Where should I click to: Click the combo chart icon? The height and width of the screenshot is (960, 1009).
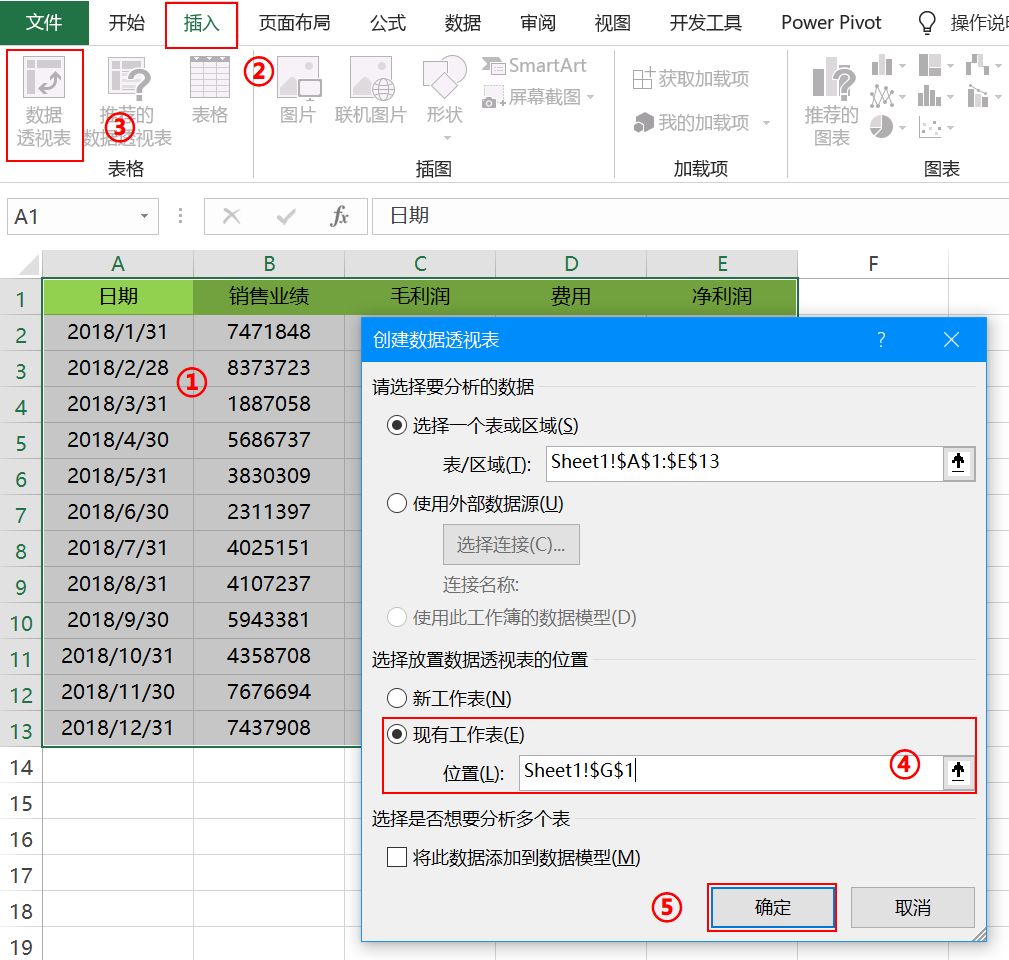(x=977, y=97)
